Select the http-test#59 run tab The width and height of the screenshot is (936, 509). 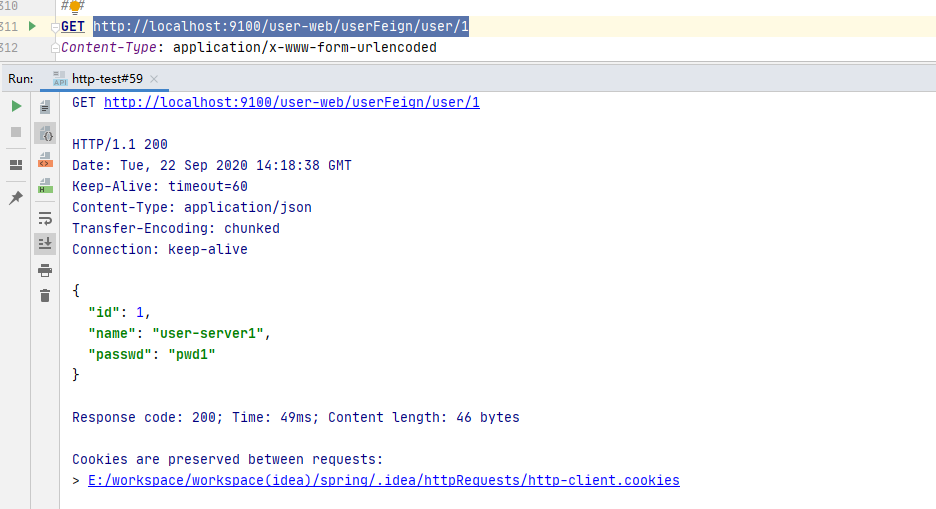tap(103, 78)
